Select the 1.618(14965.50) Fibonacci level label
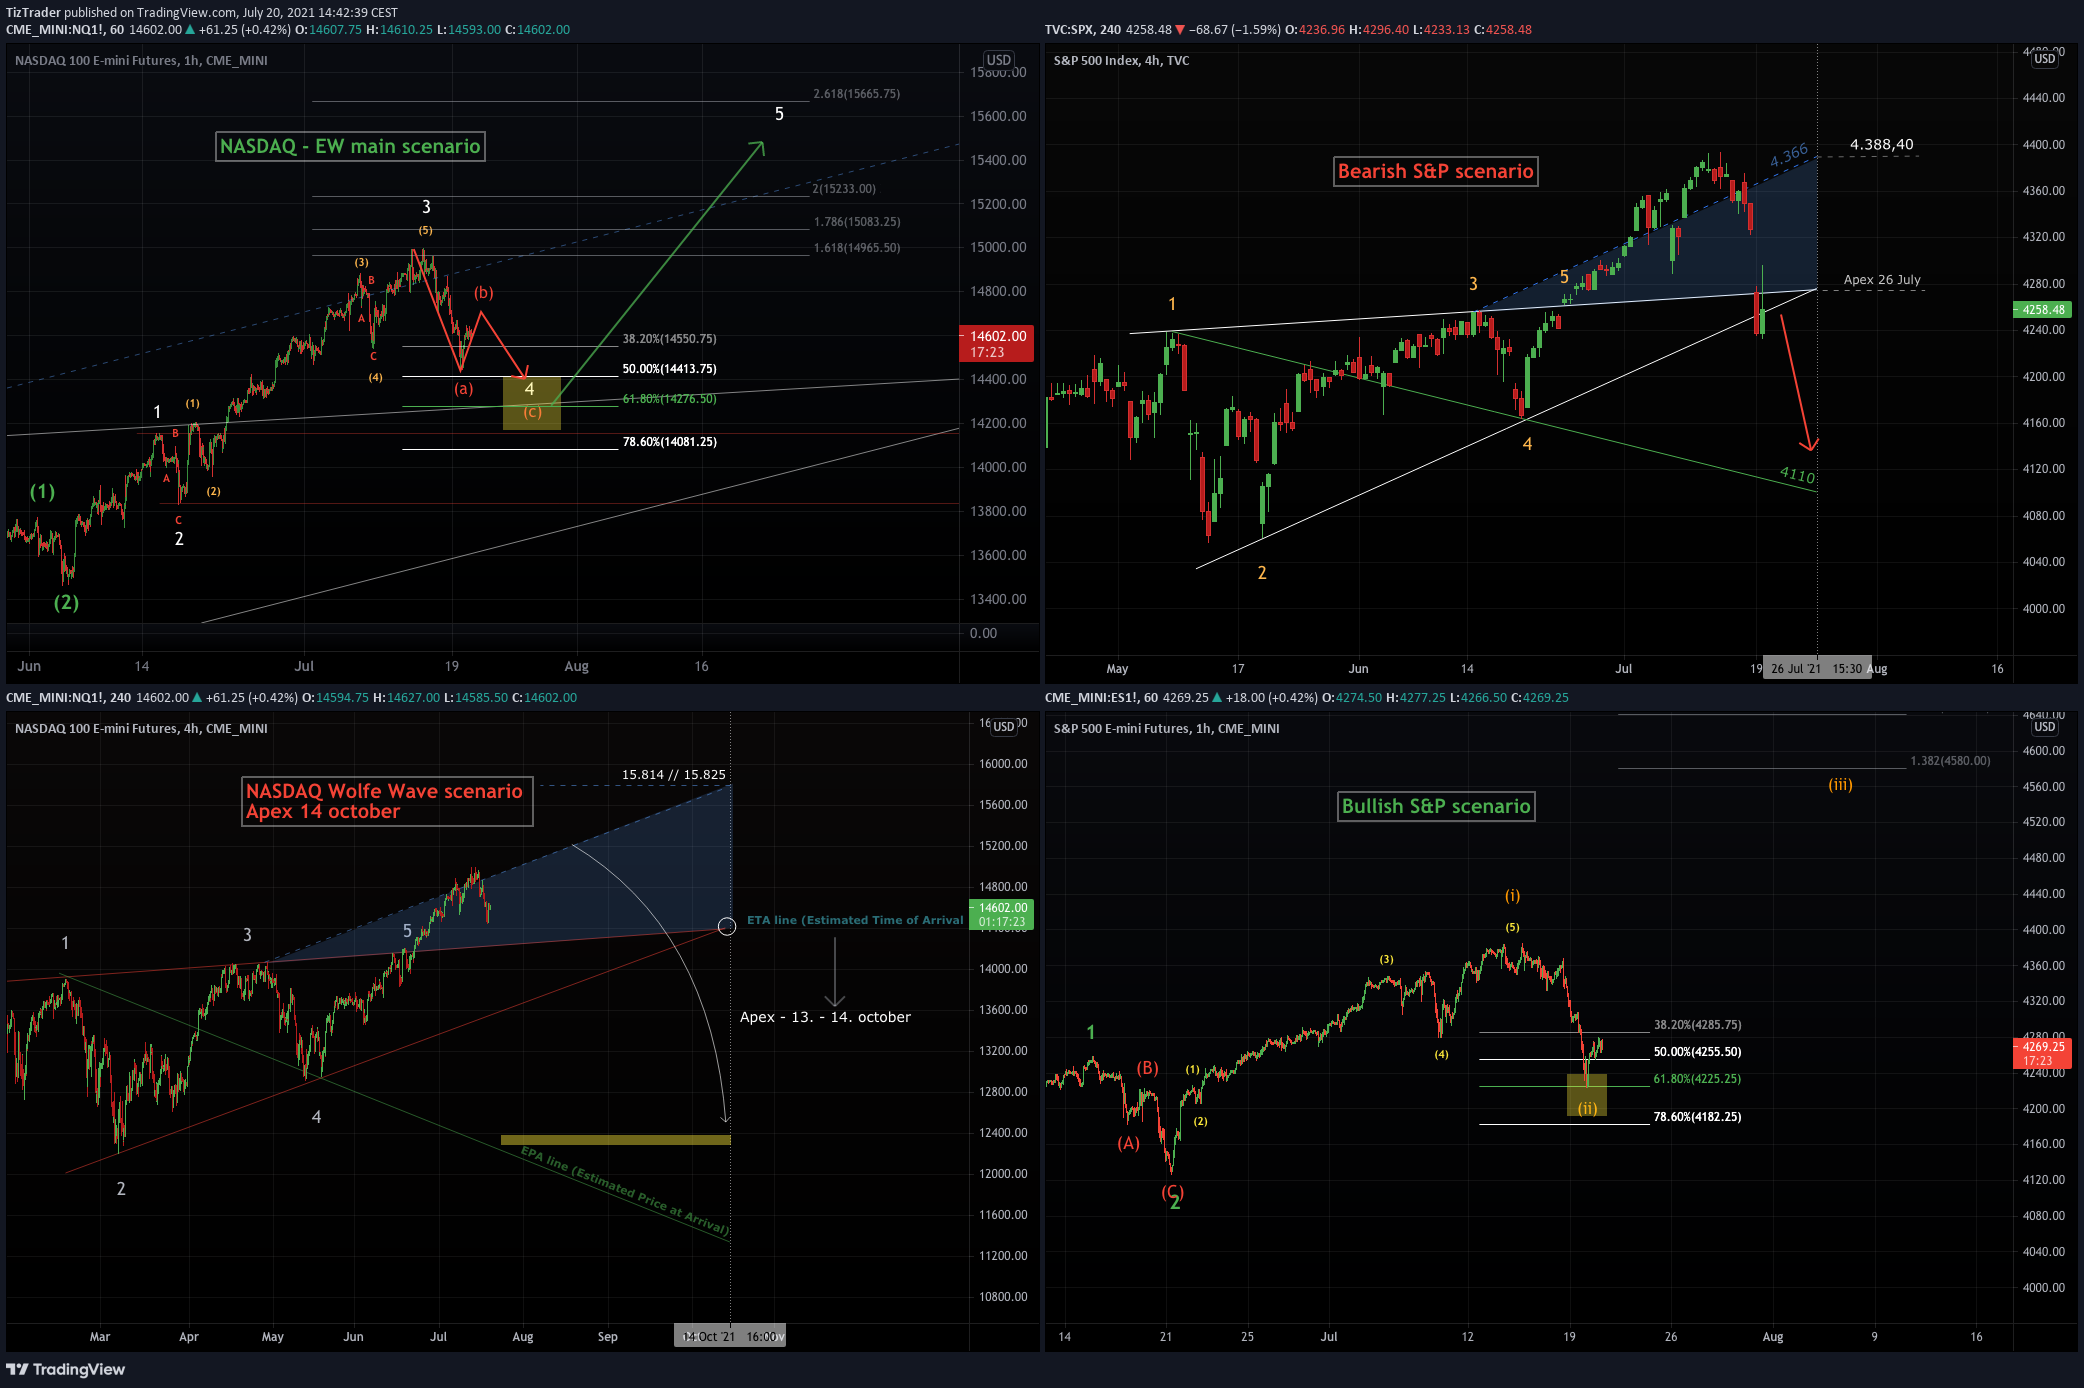Screen dimensions: 2084x1388 click(857, 248)
